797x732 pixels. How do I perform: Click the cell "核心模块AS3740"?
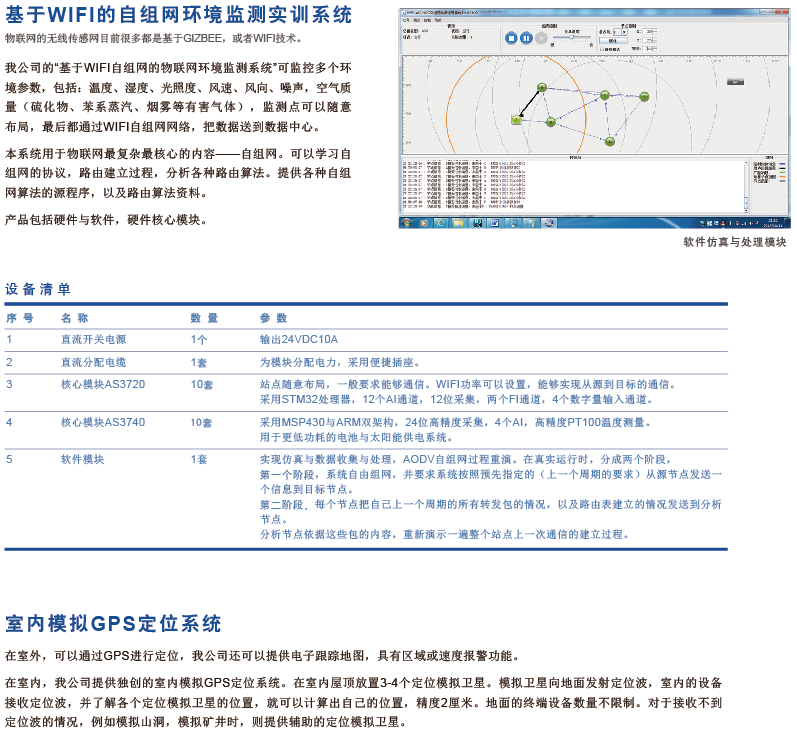(x=103, y=422)
